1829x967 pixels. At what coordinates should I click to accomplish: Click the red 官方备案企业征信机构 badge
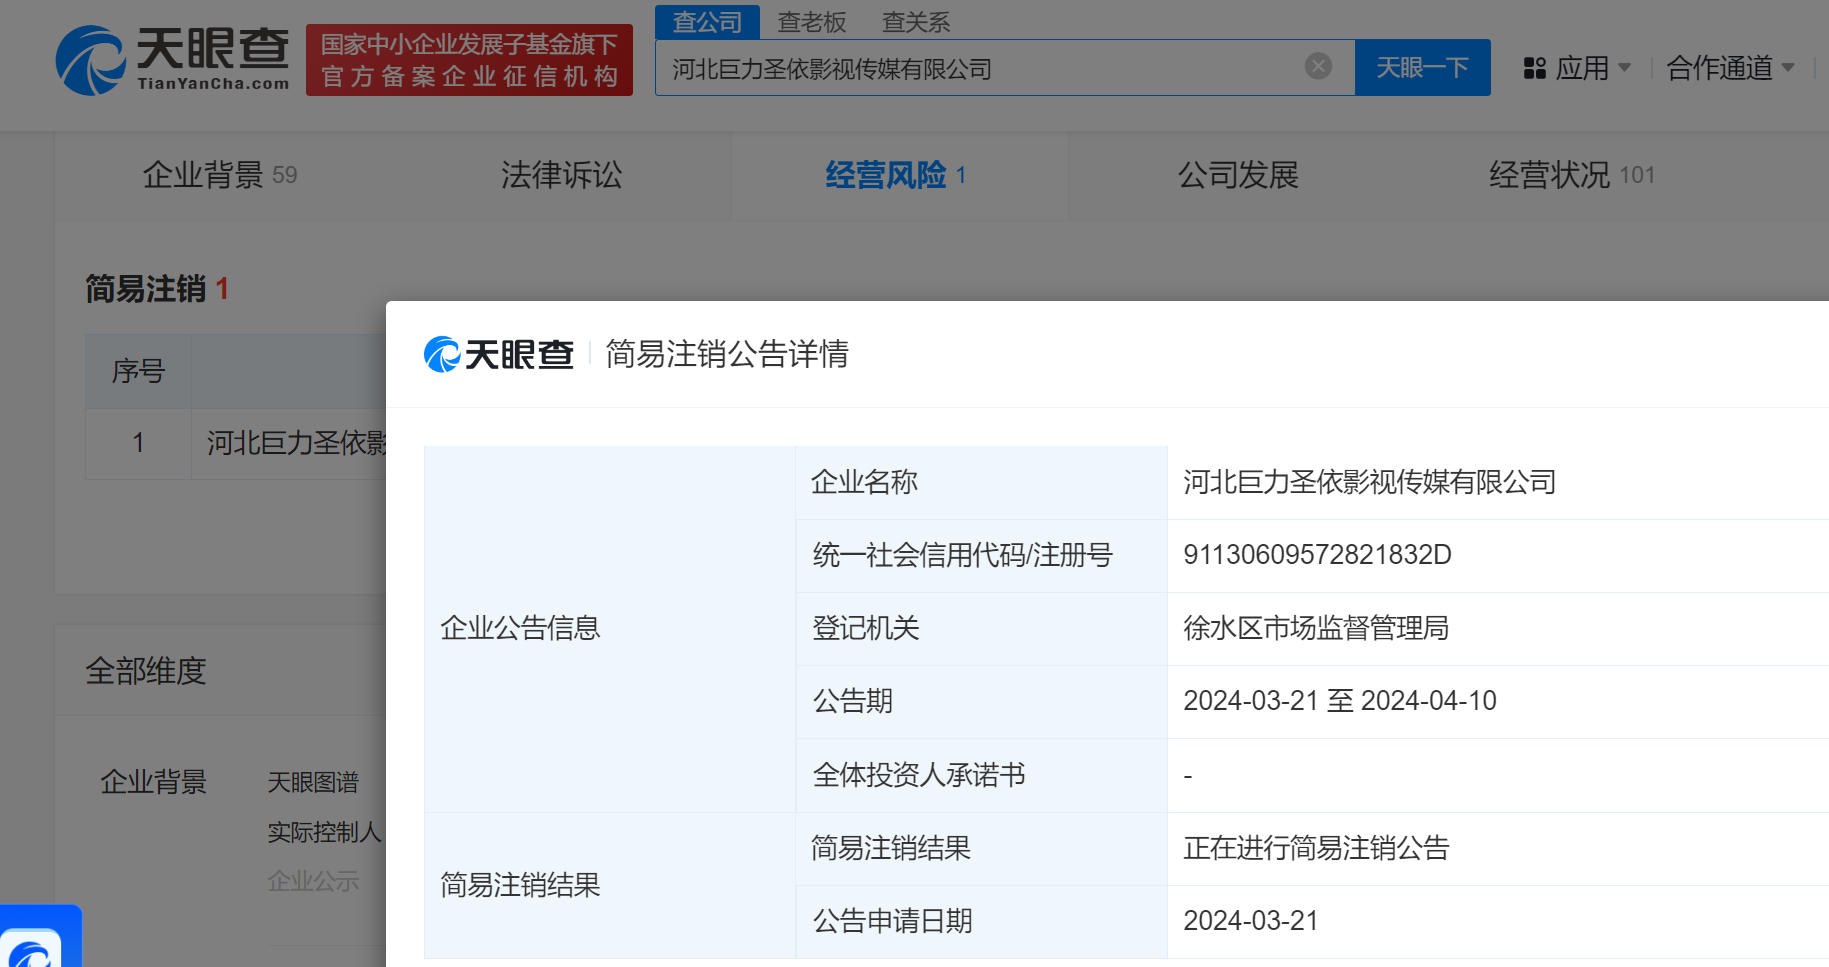469,60
